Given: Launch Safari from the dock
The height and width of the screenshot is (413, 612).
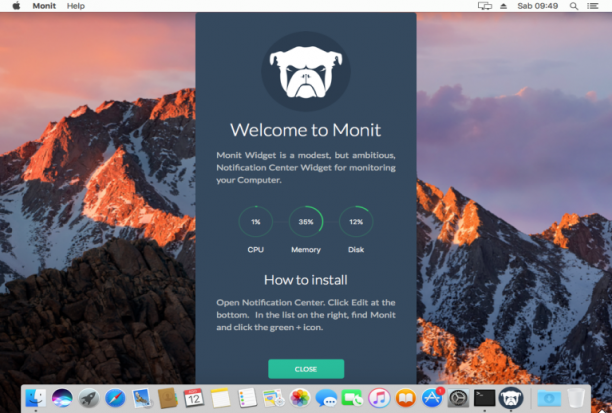Looking at the screenshot, I should (x=115, y=398).
